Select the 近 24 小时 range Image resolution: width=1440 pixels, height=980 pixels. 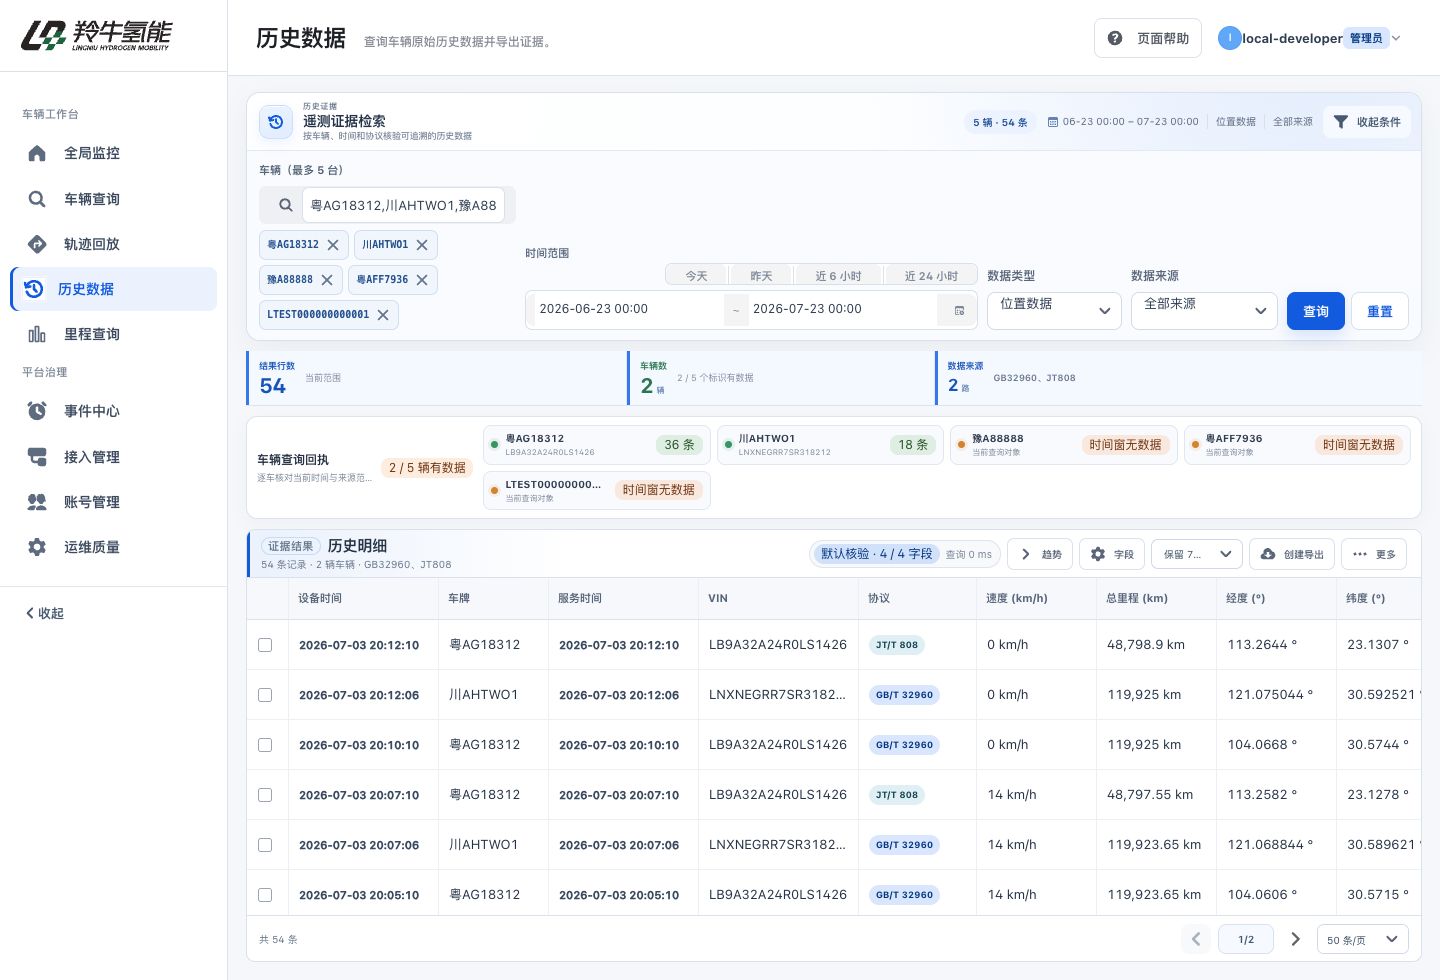(x=931, y=276)
